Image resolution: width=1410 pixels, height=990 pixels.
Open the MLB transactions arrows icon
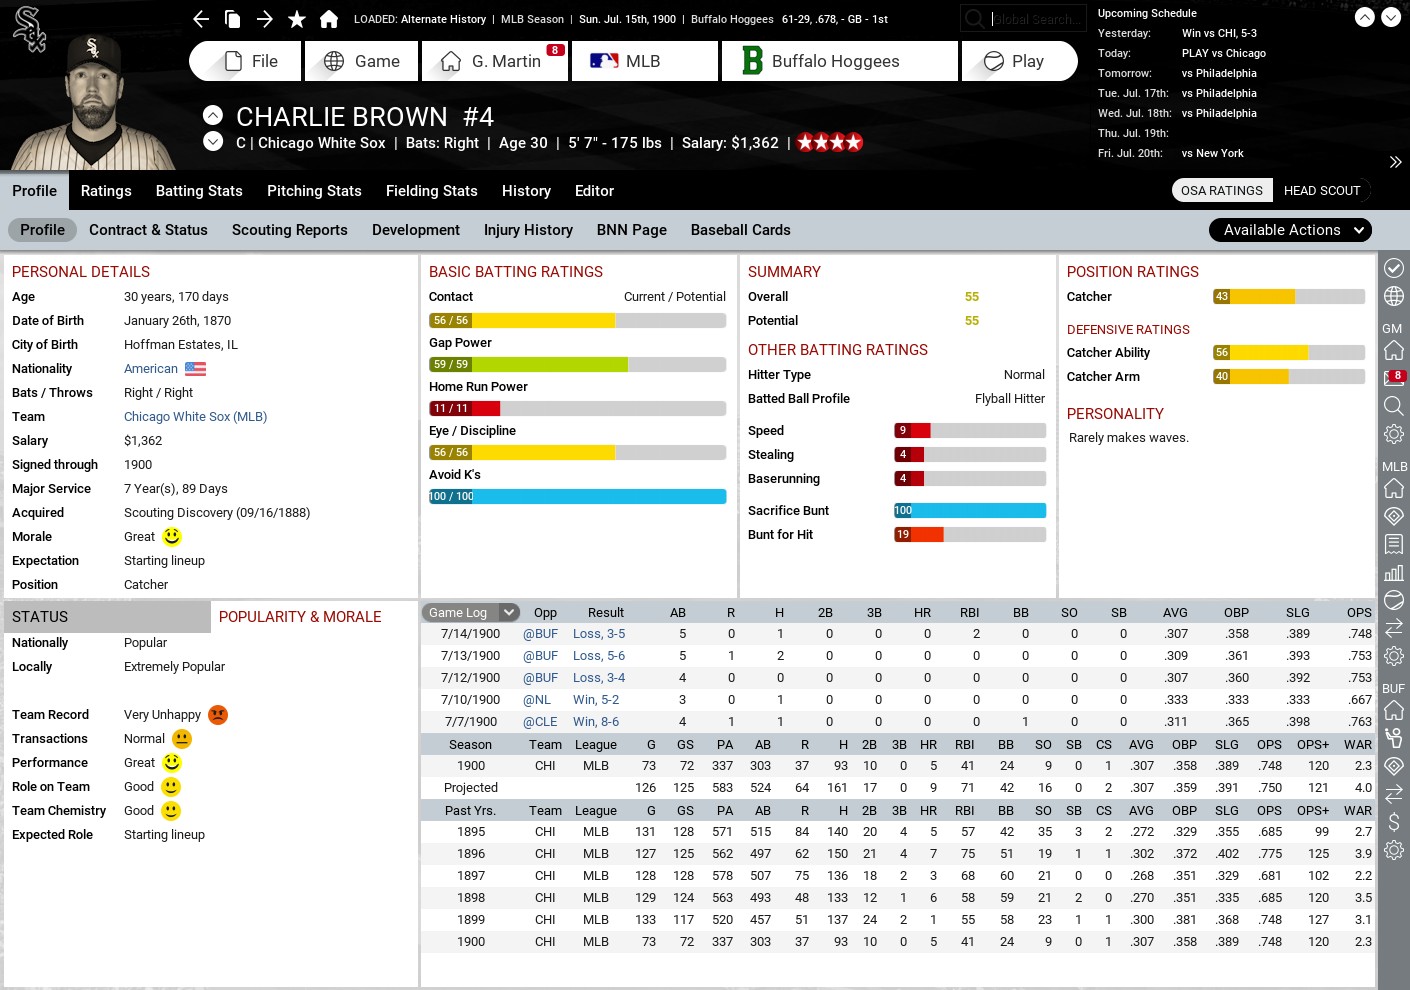click(x=1394, y=628)
